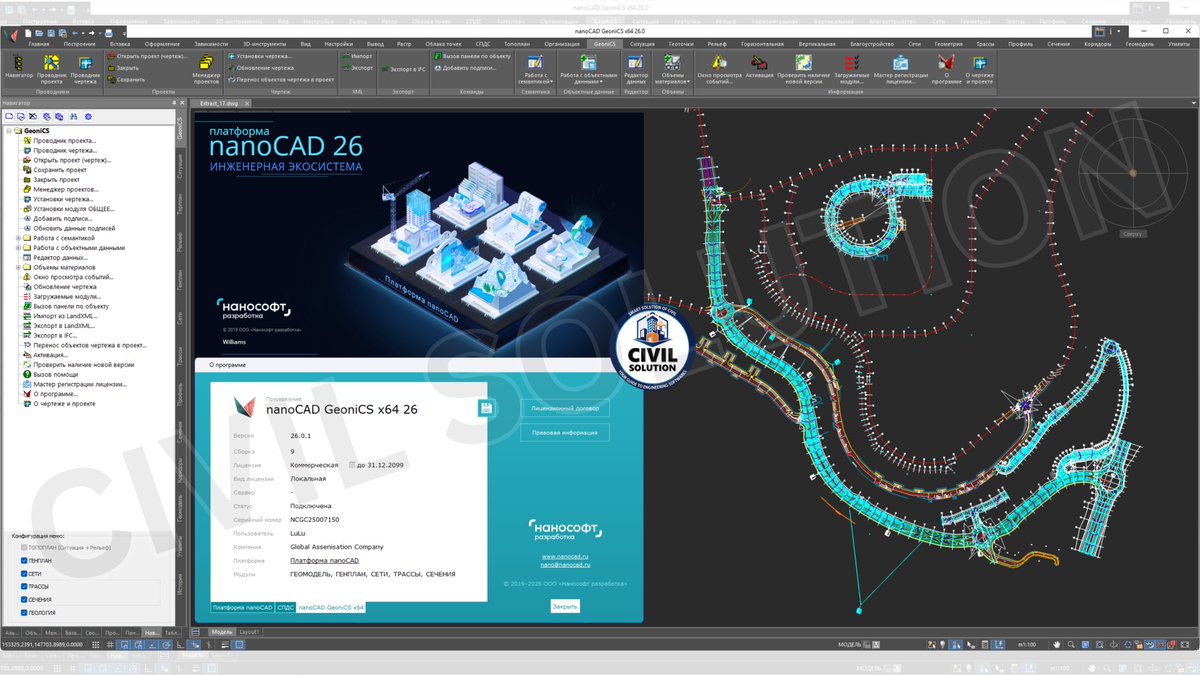Toggle the ГЕОЛОГИЯ menu checkbox
The height and width of the screenshot is (675, 1200).
25,613
